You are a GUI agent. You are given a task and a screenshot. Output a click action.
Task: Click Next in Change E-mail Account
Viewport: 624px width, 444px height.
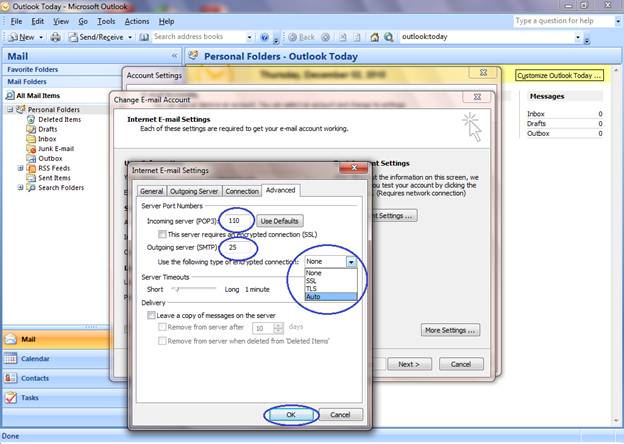409,364
